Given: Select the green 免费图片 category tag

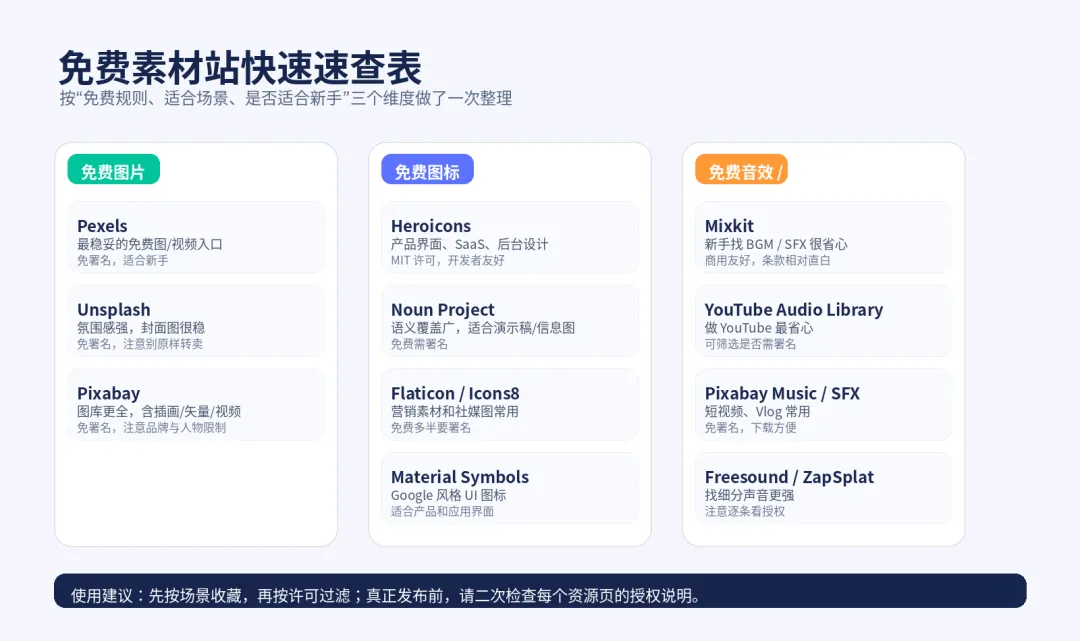Looking at the screenshot, I should point(114,169).
